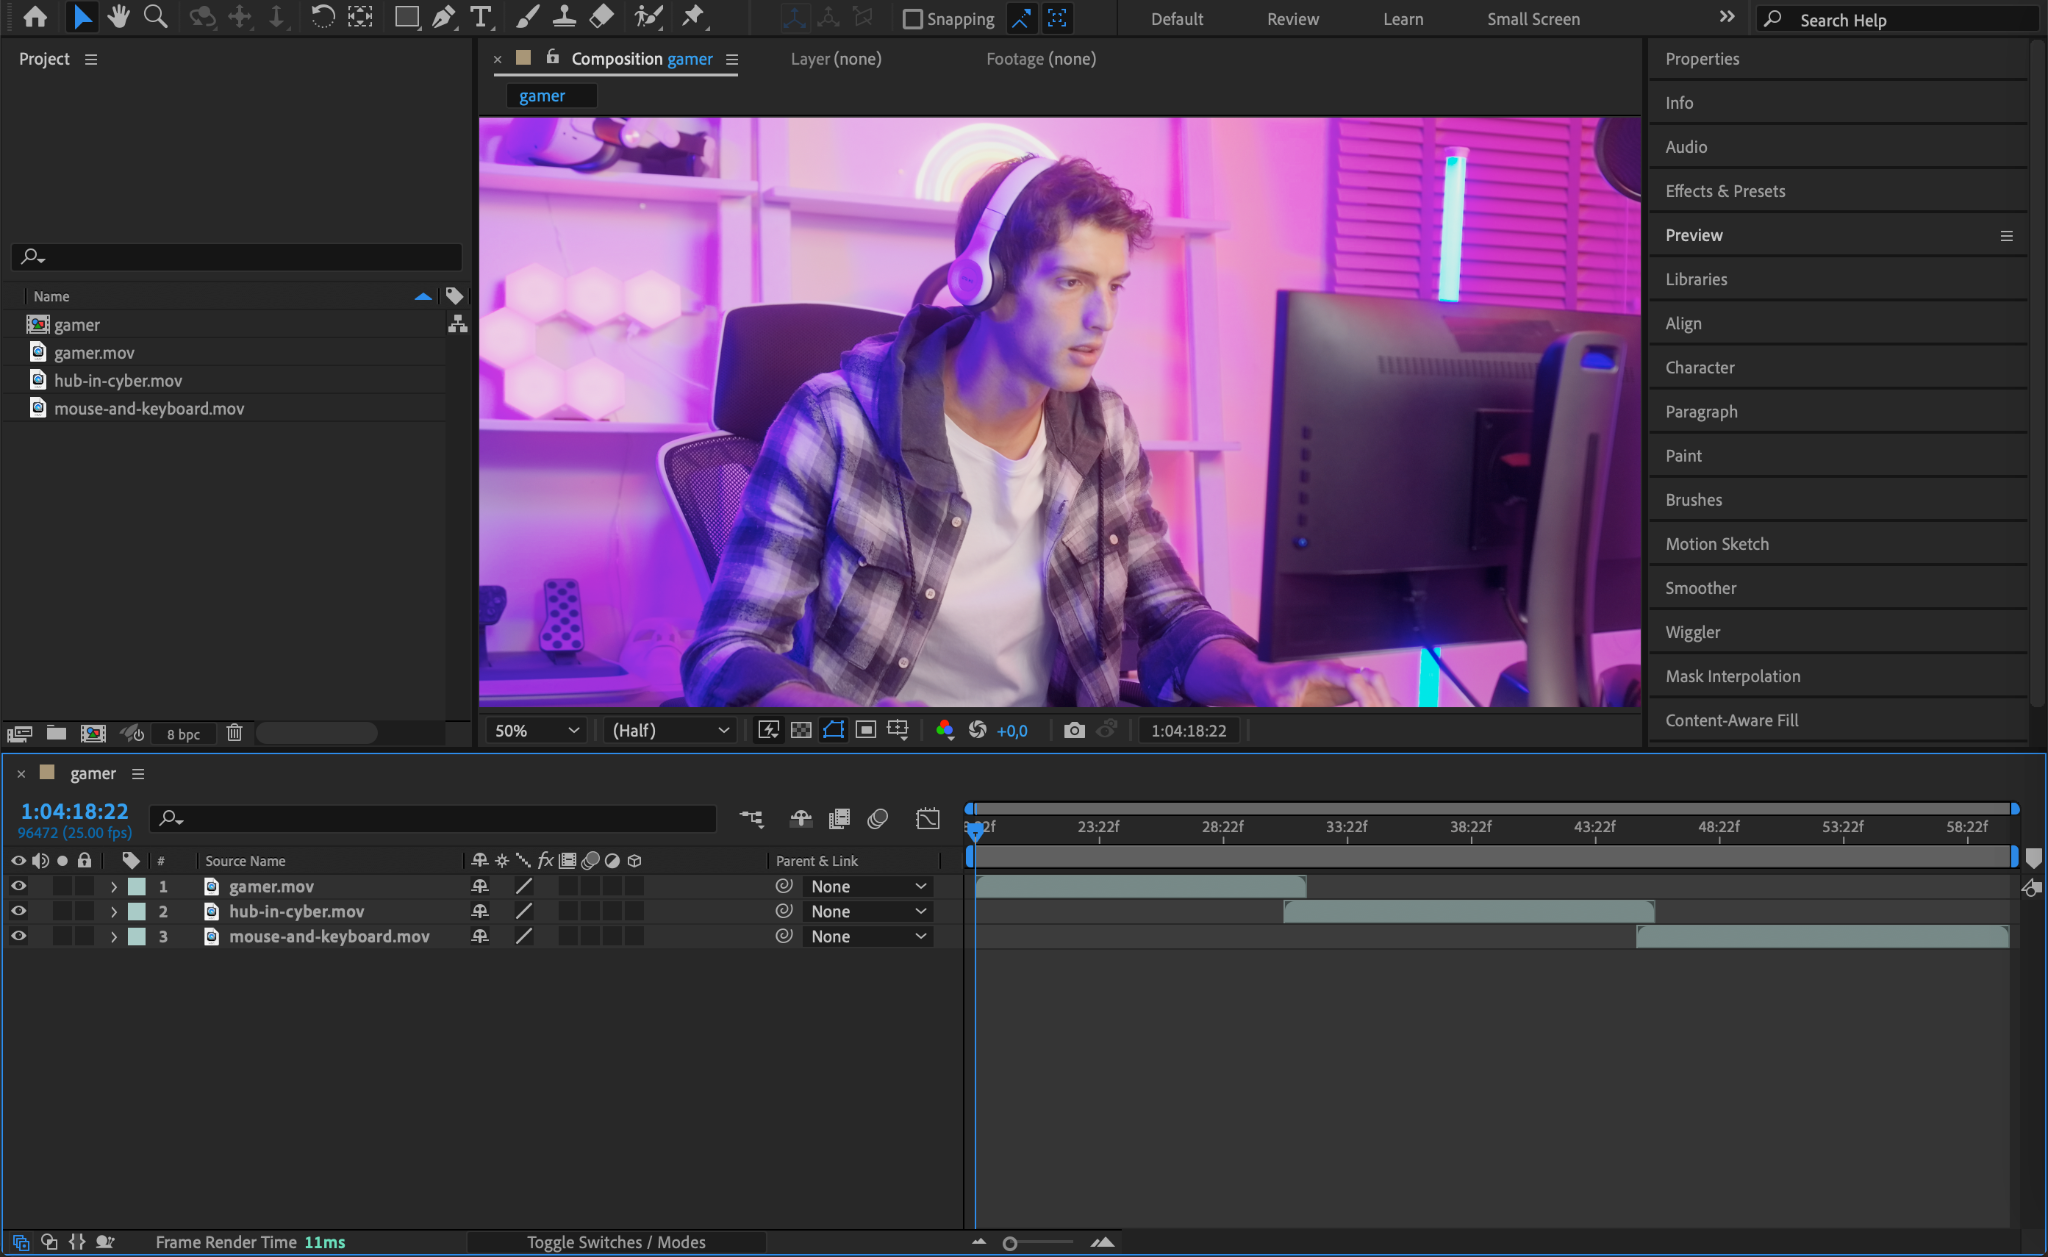Select hub-in-cyber.mov in the Project panel

point(118,381)
